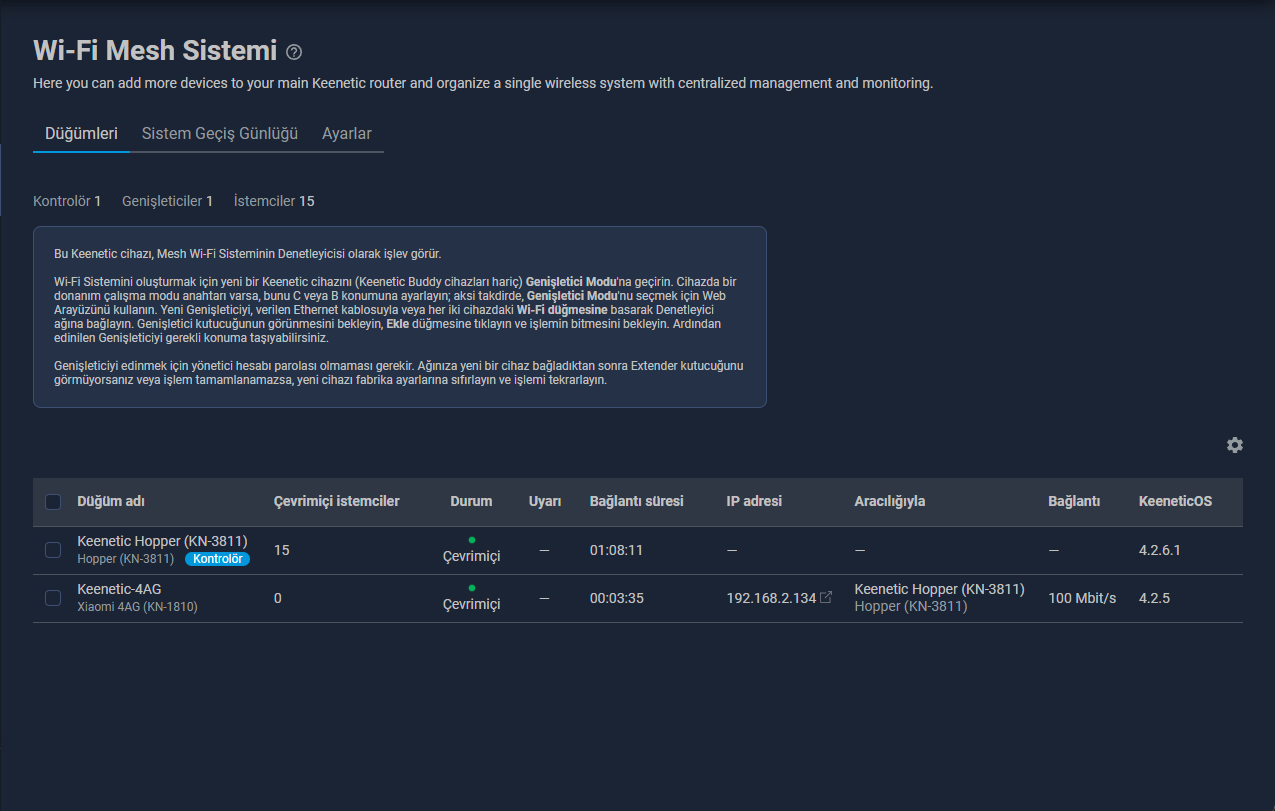This screenshot has height=811, width=1275.
Task: Click the Kontrolör badge
Action: coord(217,559)
